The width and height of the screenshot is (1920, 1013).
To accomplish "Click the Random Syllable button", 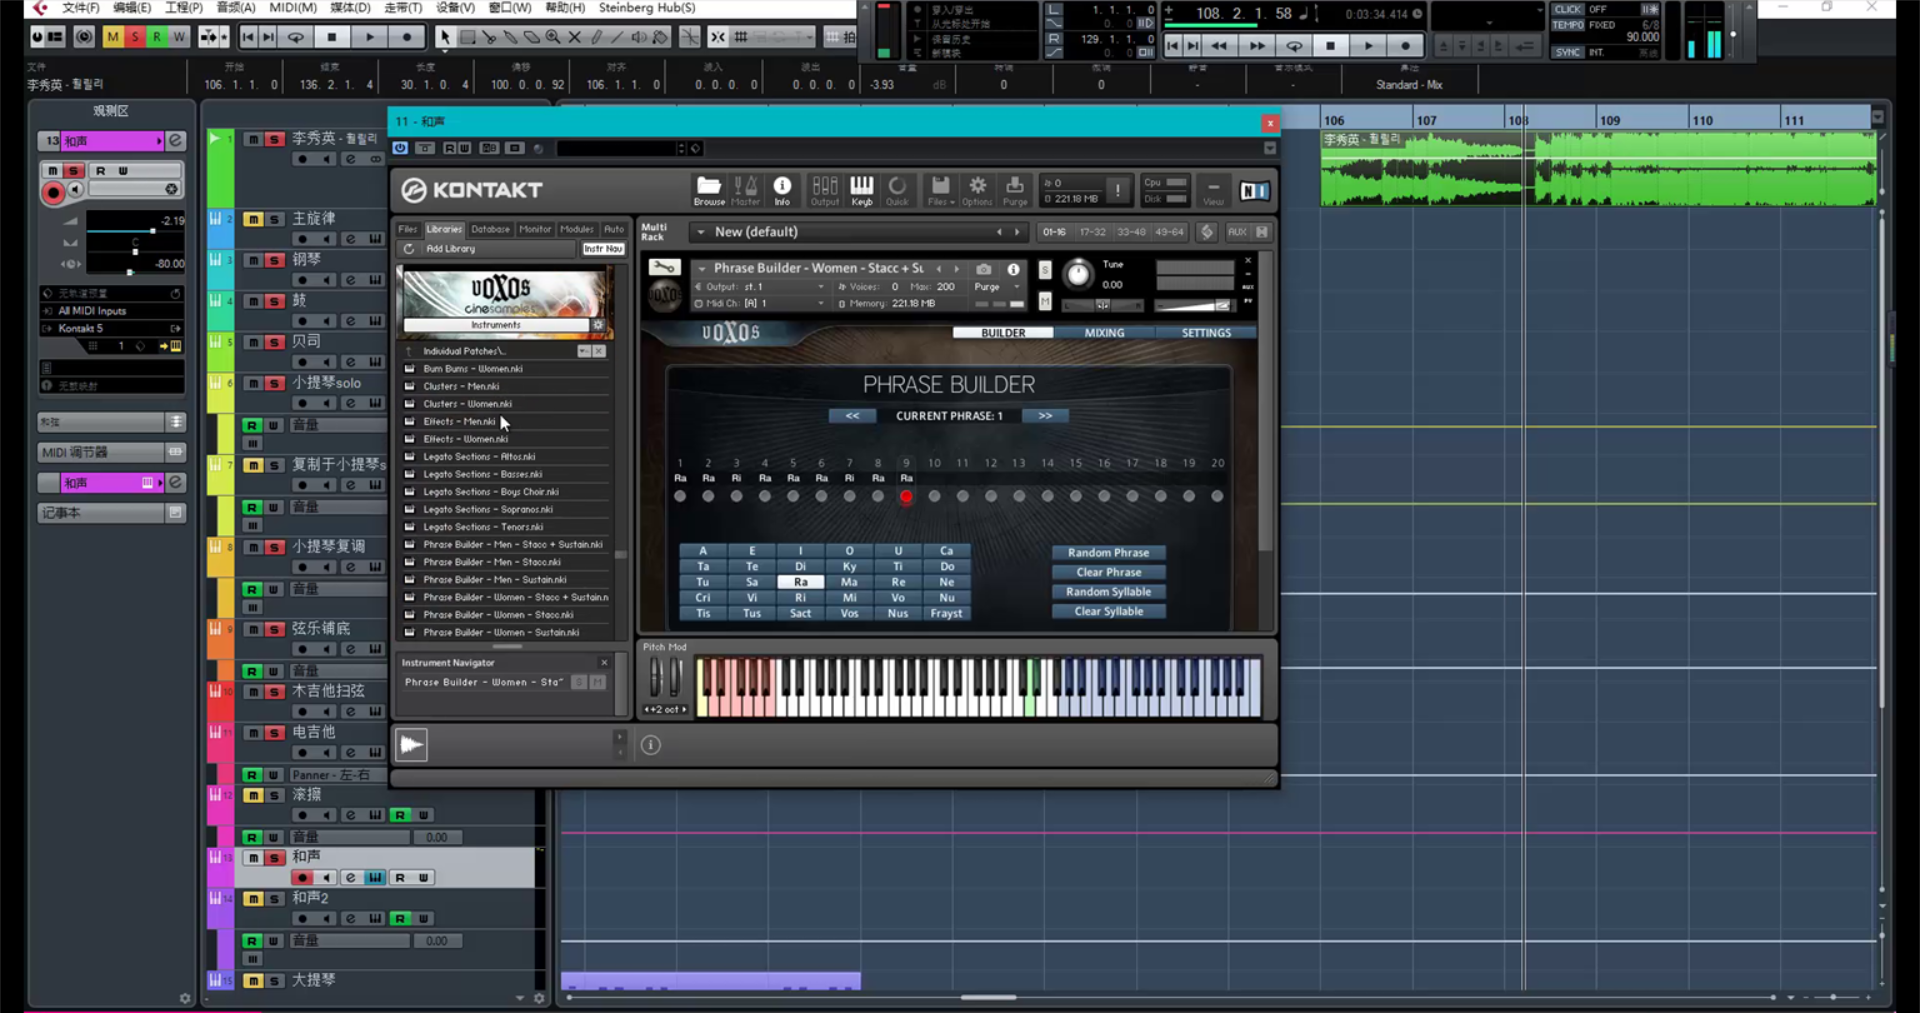I will [x=1108, y=592].
